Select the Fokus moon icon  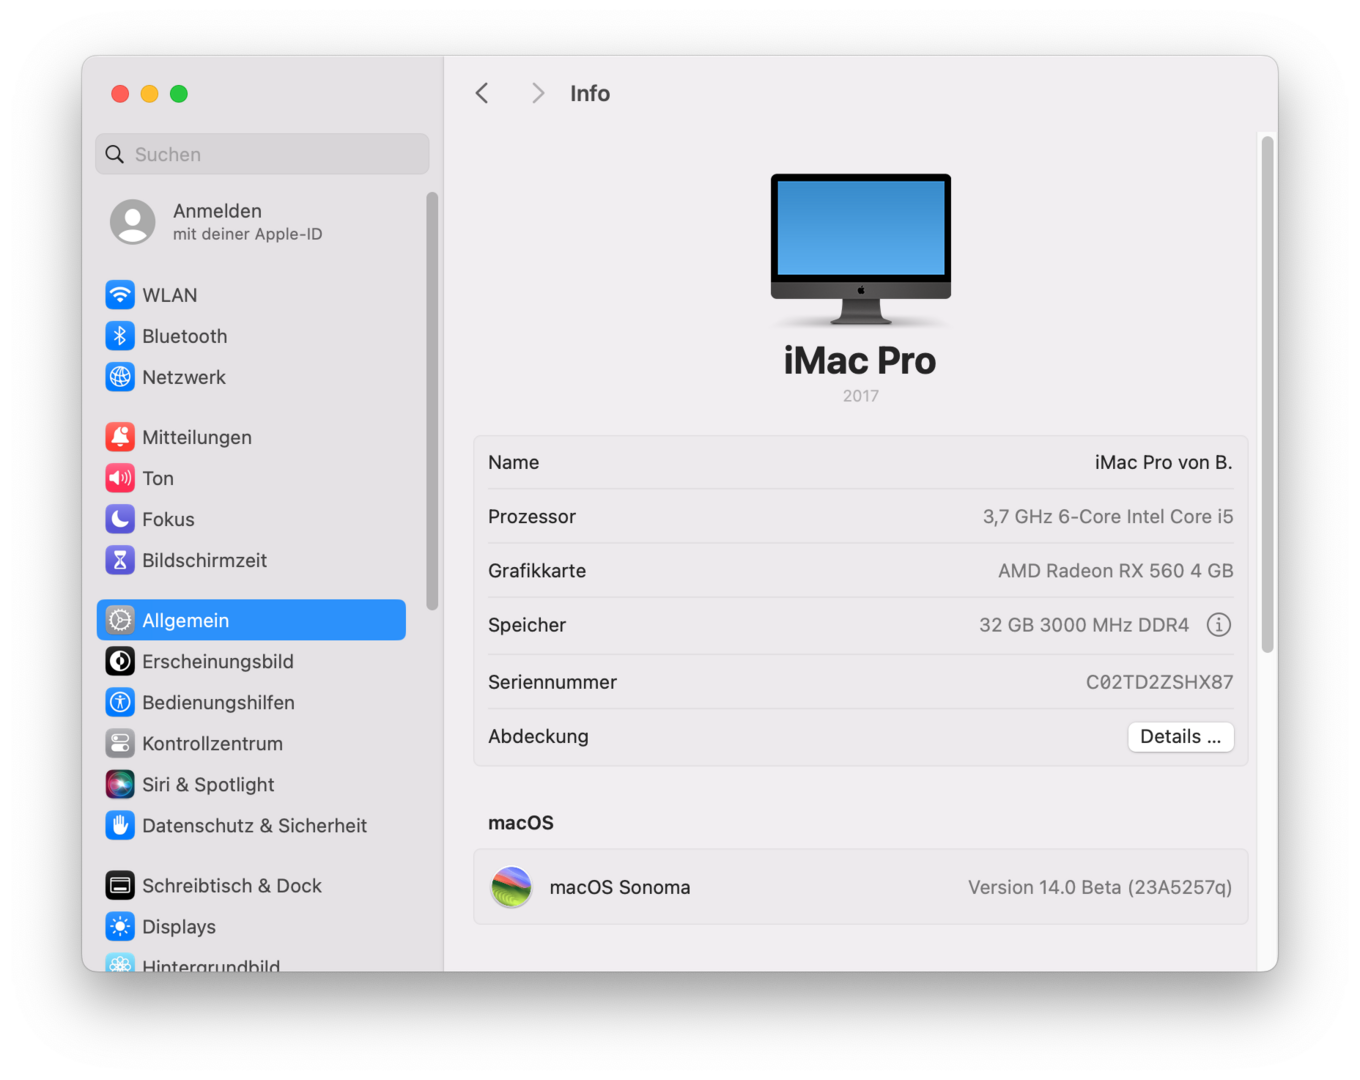tap(120, 519)
